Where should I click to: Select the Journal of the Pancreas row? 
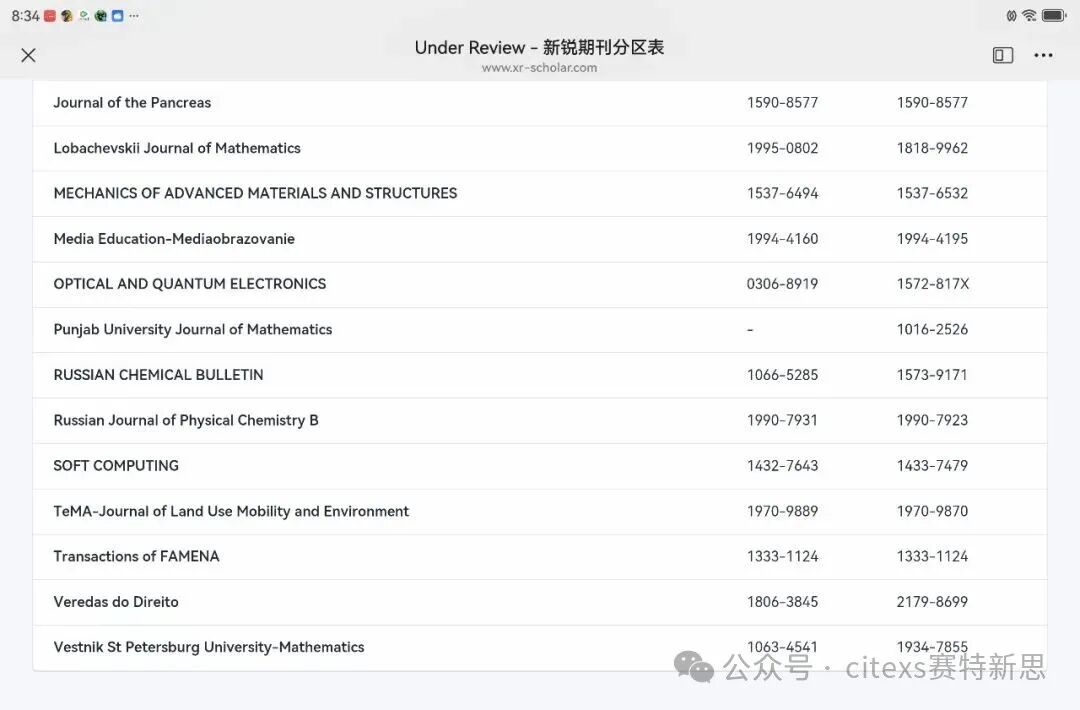pos(132,103)
